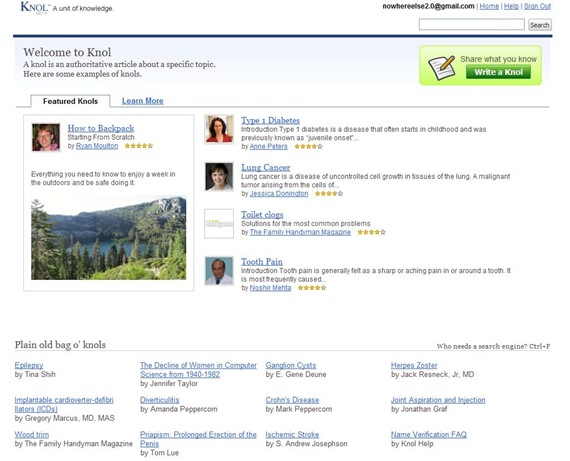The width and height of the screenshot is (570, 461).
Task: Click 'by Mark Peppercorn' author text
Action: pyautogui.click(x=299, y=409)
